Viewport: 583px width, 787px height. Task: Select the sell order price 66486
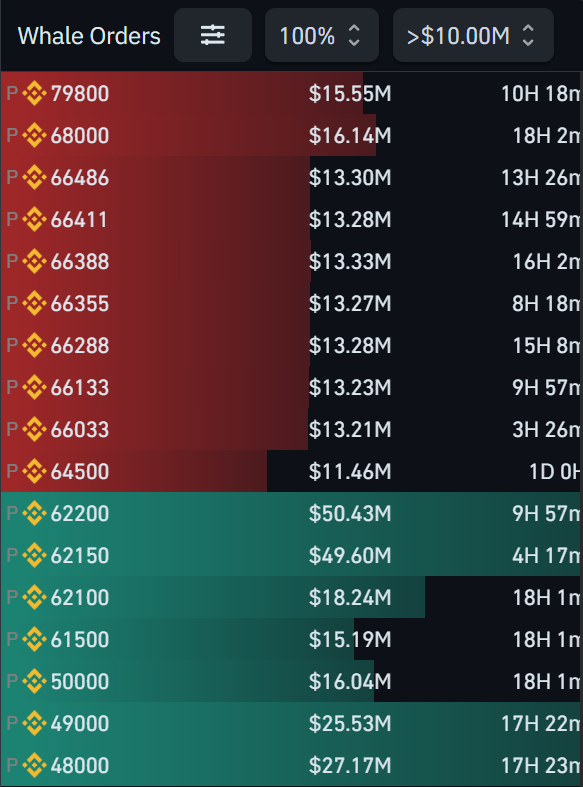pyautogui.click(x=80, y=178)
